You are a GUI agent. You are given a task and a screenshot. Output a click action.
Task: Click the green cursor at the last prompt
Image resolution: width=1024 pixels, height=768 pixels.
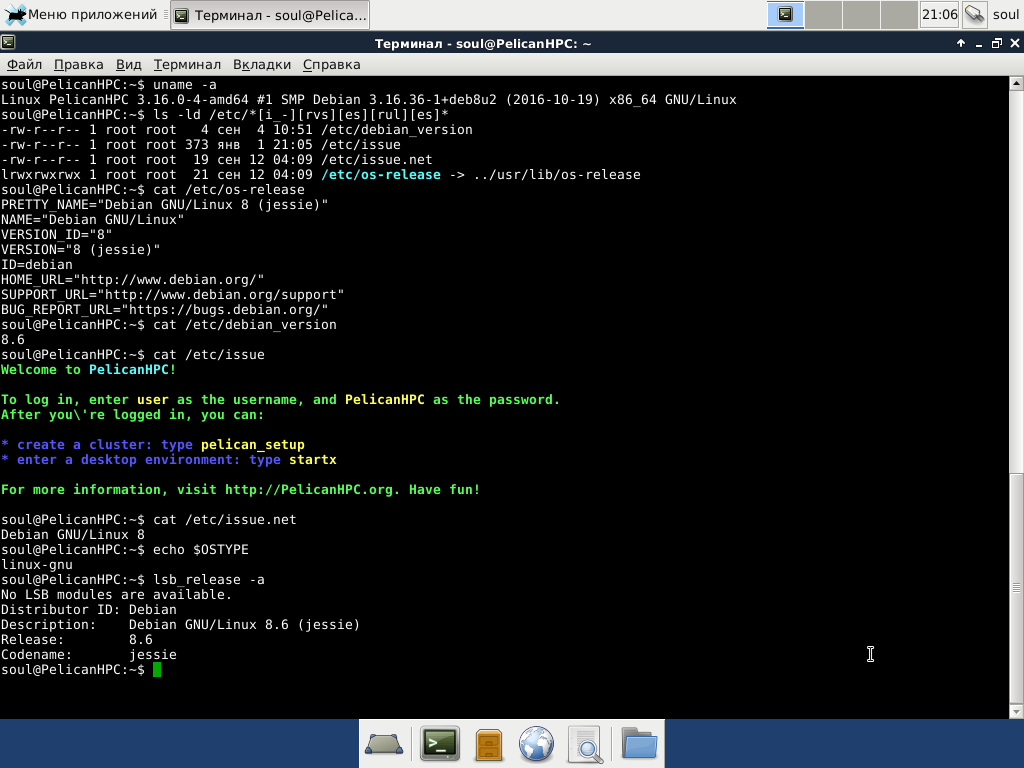tap(157, 670)
